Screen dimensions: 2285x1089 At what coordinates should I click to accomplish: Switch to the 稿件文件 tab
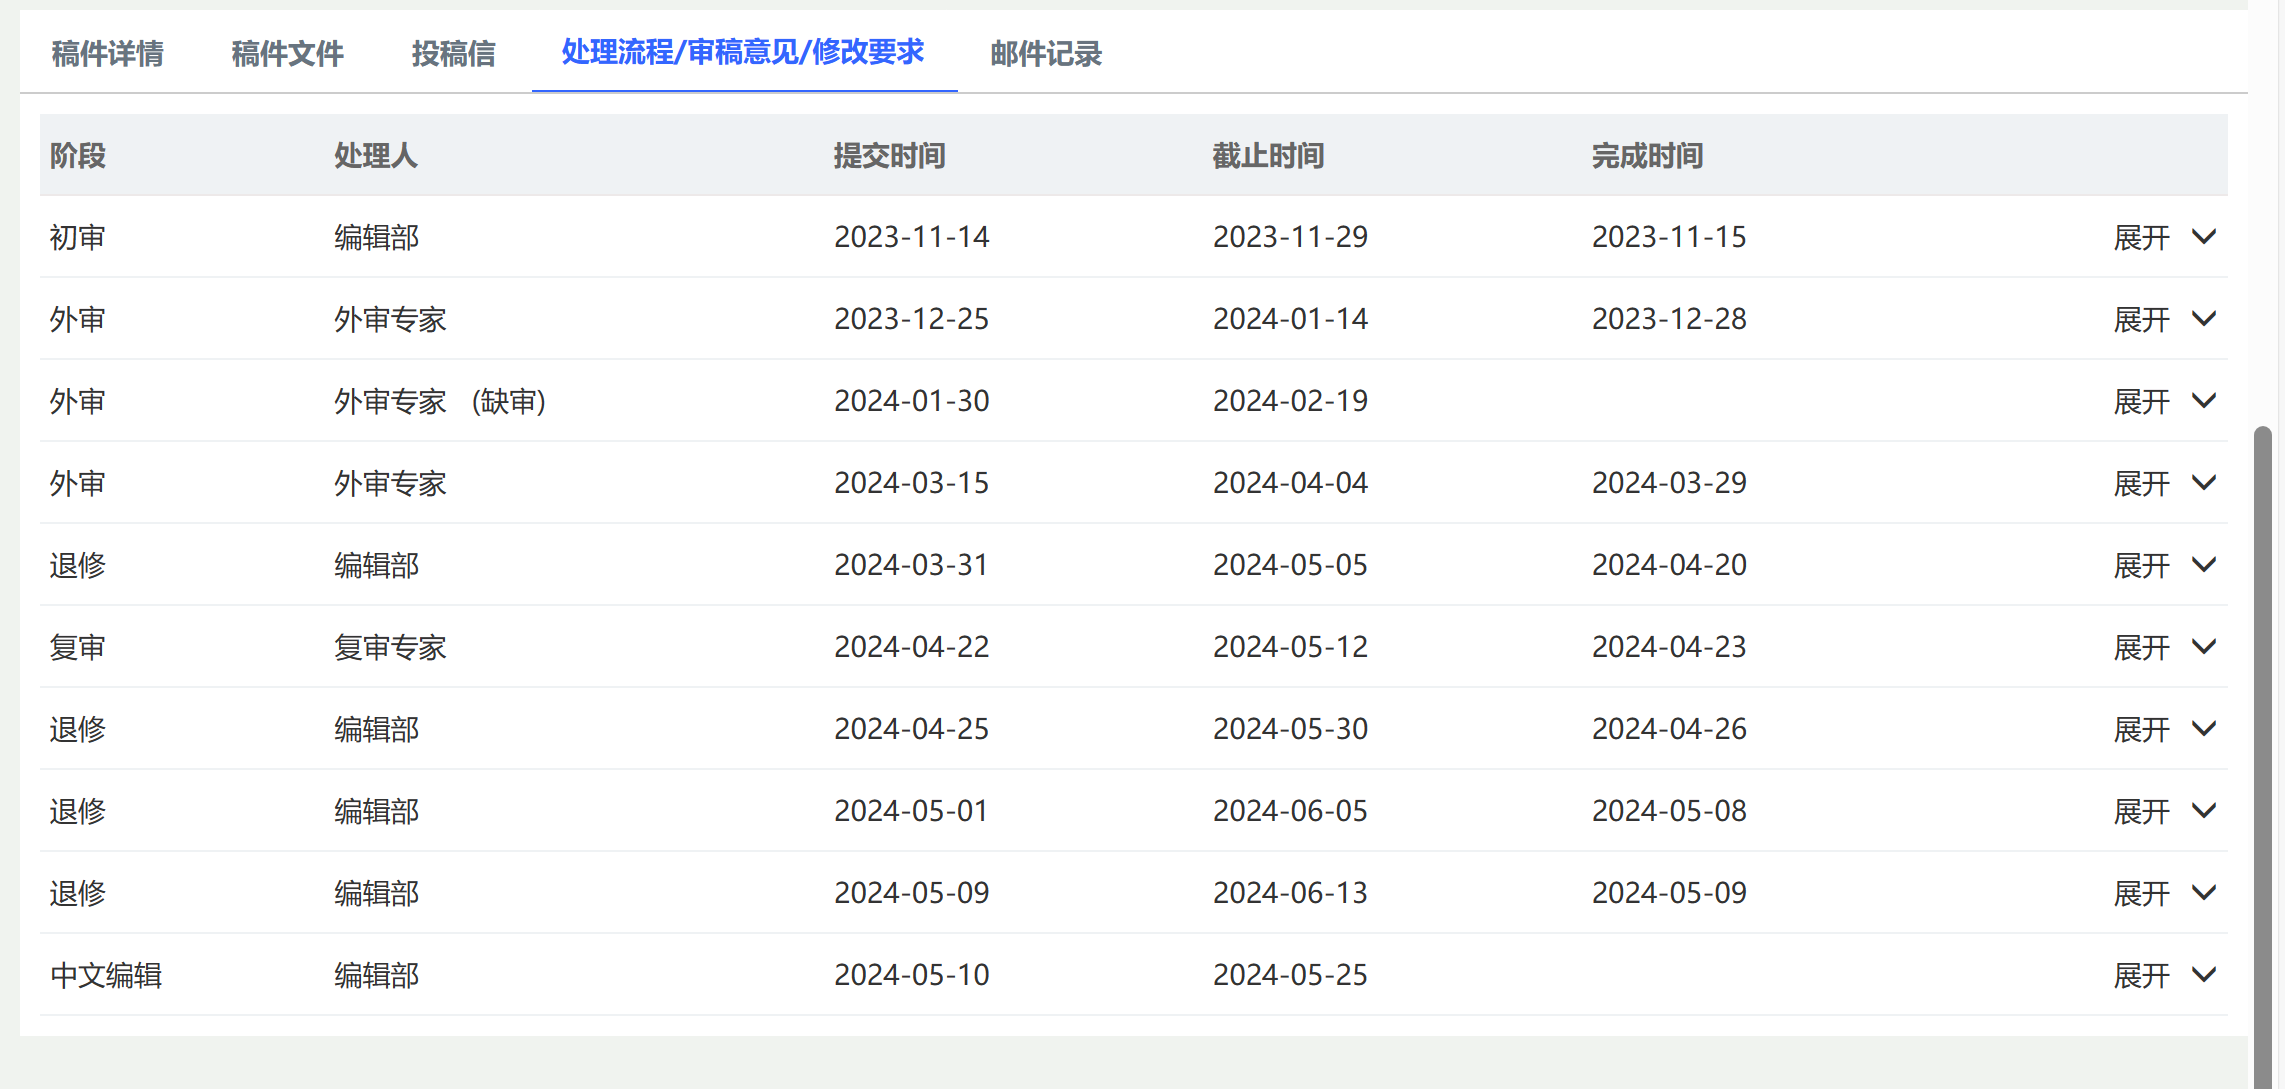point(287,54)
